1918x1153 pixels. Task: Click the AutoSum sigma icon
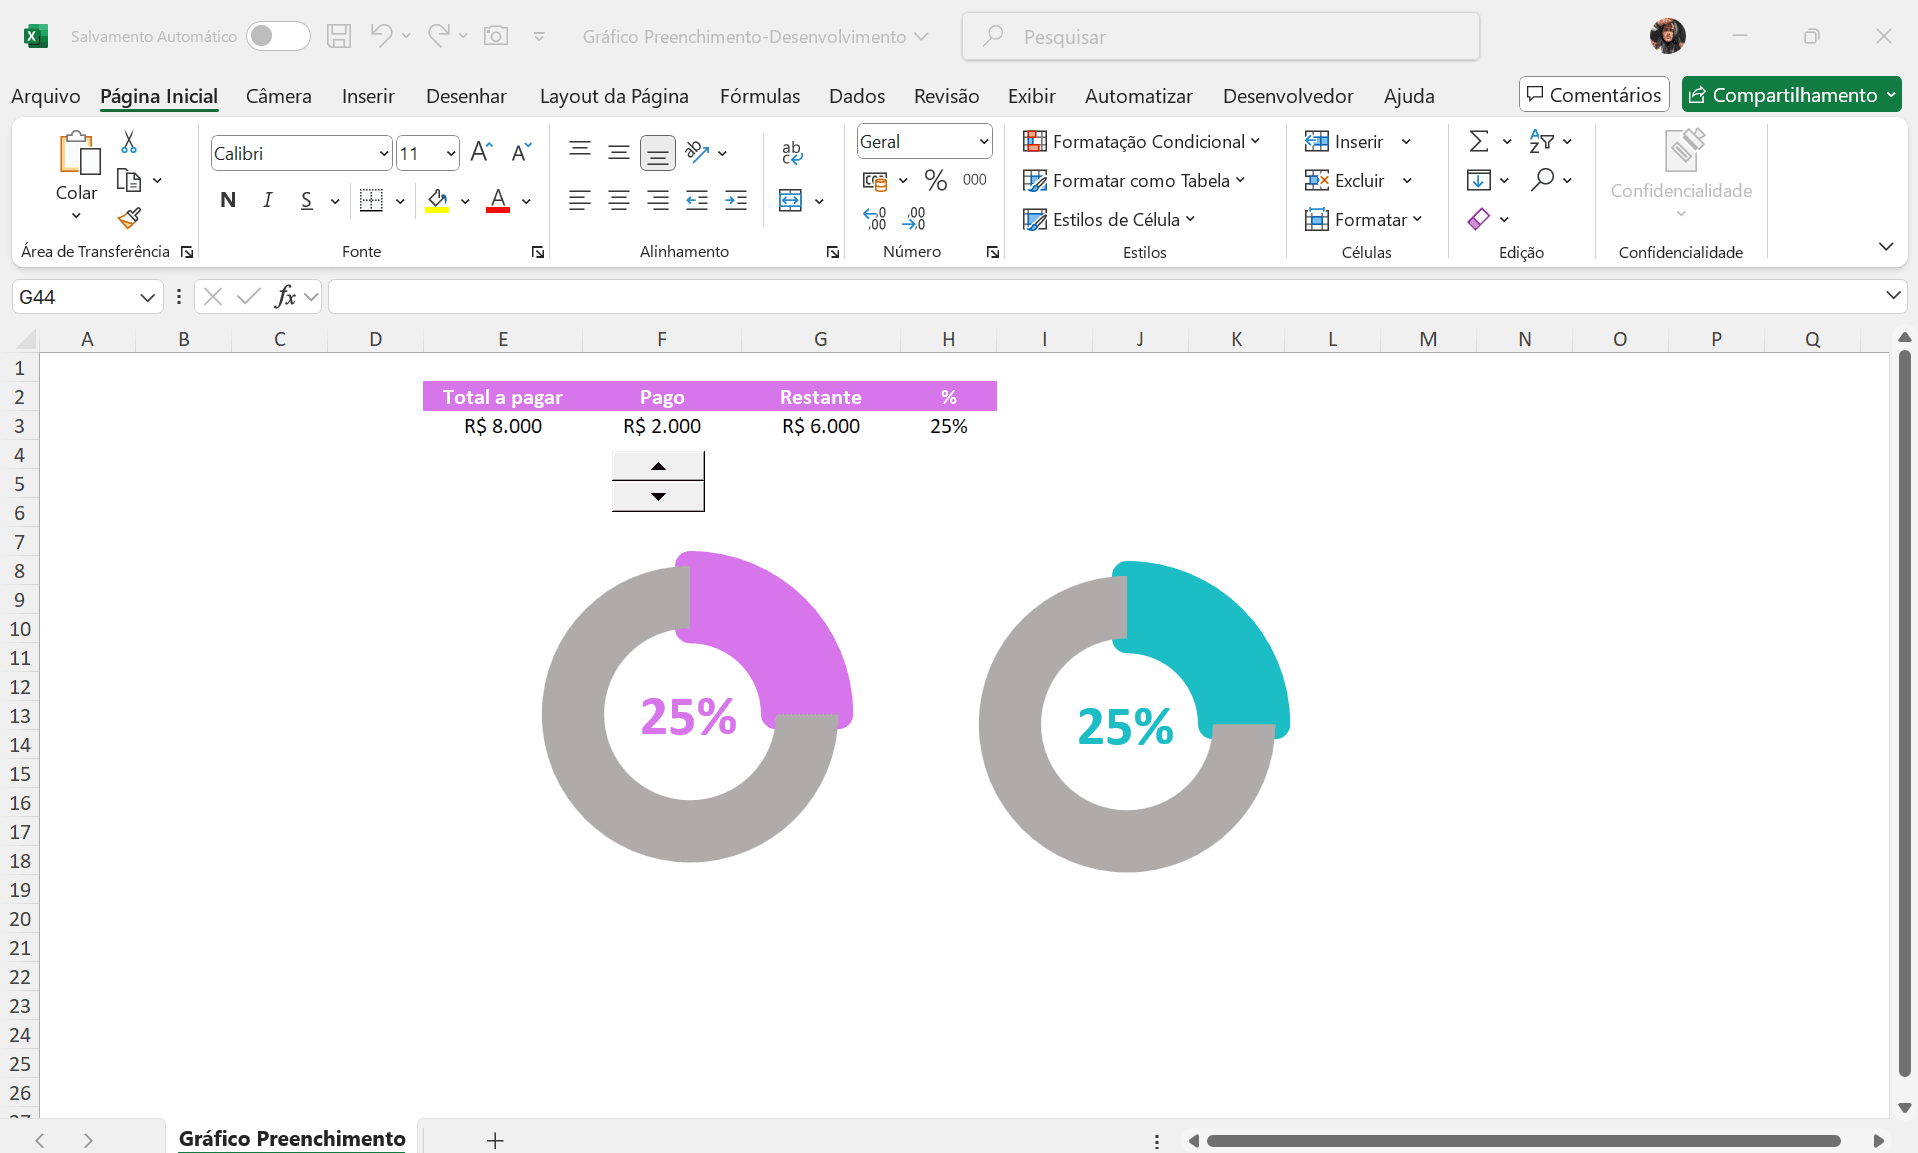point(1478,141)
